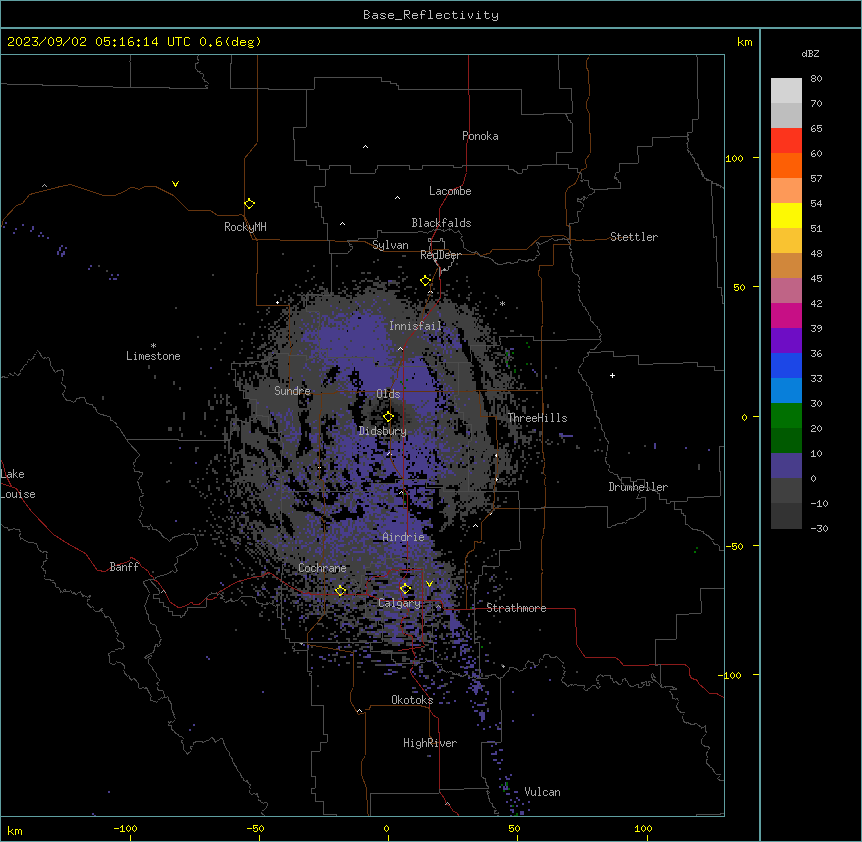Click the Ponoka city label
This screenshot has height=842, width=862.
[x=480, y=136]
